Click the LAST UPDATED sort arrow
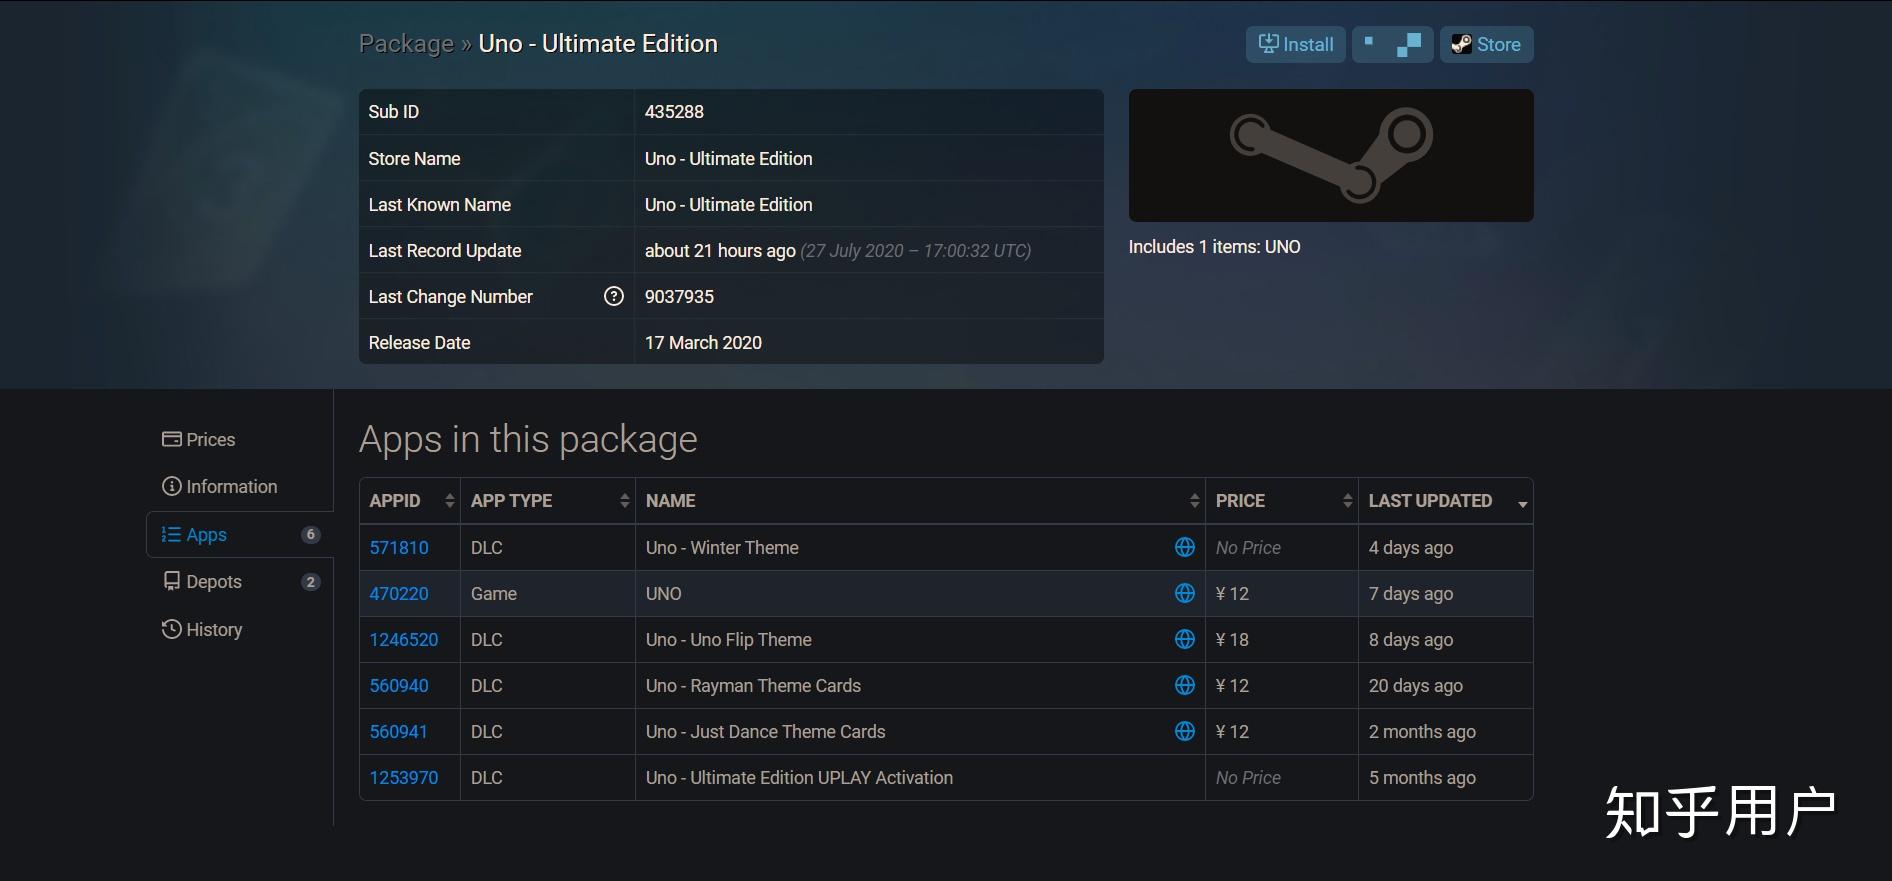 [x=1522, y=503]
